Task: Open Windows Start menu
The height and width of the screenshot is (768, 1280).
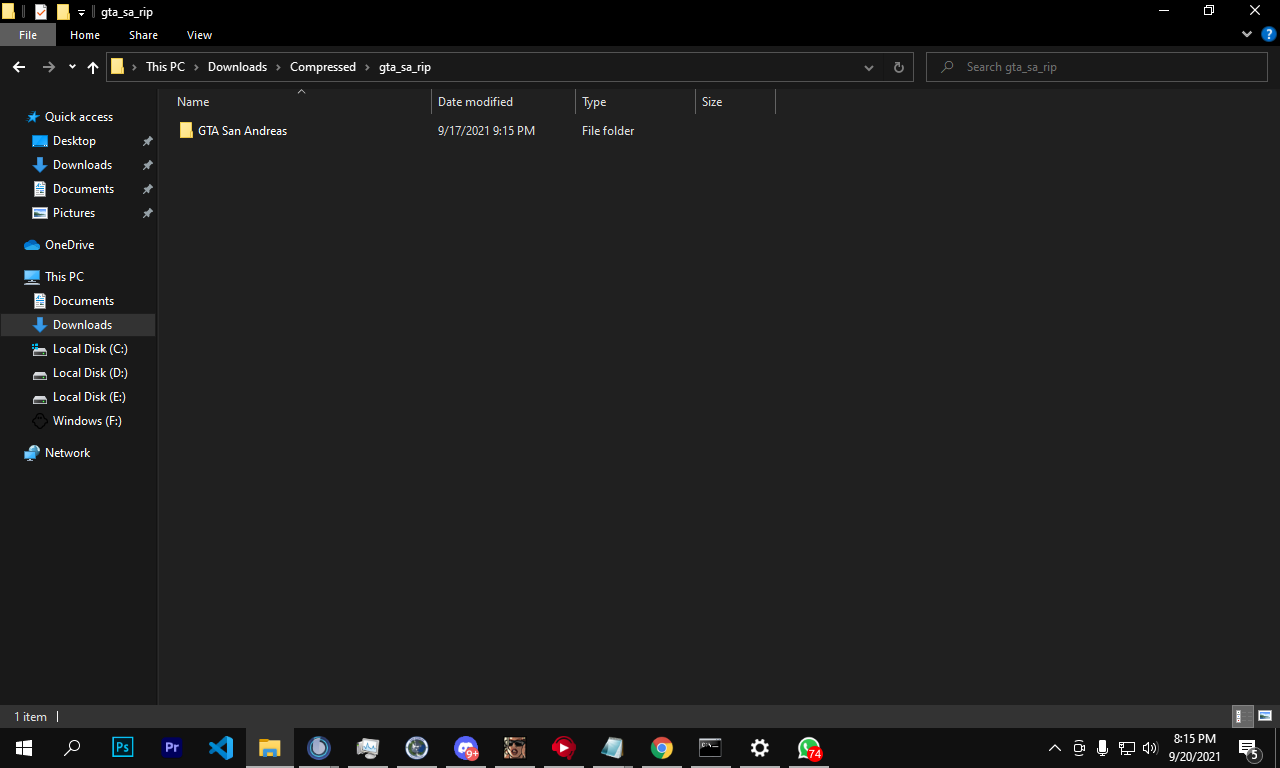Action: (24, 748)
